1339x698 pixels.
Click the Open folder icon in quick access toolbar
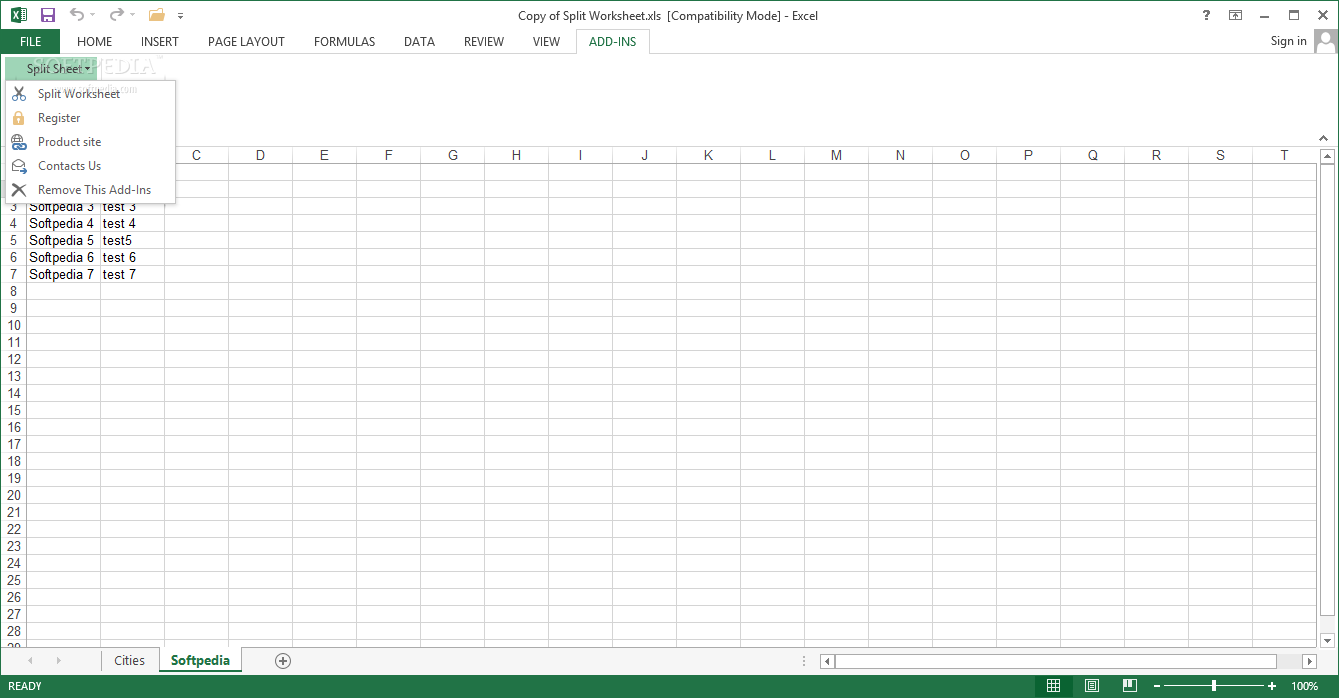pyautogui.click(x=156, y=15)
